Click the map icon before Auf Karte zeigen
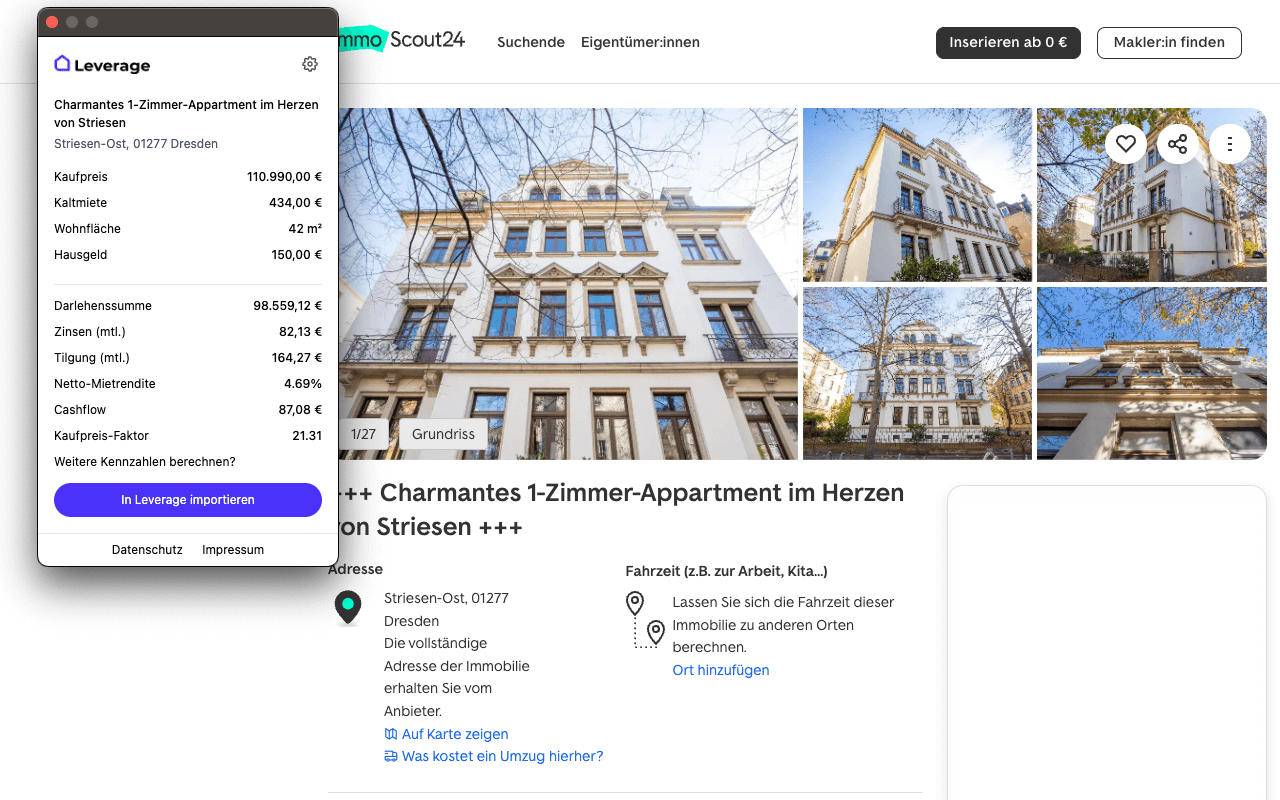The height and width of the screenshot is (800, 1280). tap(389, 733)
